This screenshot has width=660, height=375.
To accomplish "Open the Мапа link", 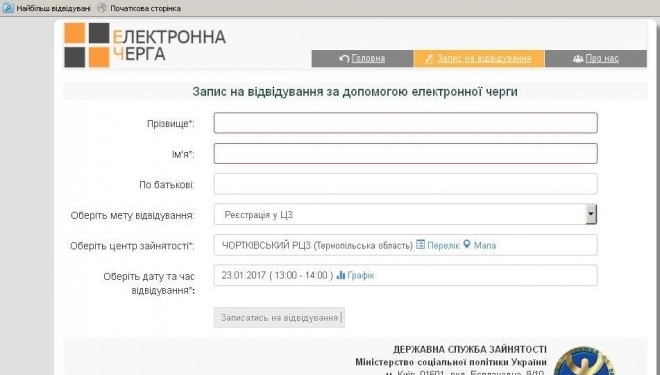I will (485, 245).
